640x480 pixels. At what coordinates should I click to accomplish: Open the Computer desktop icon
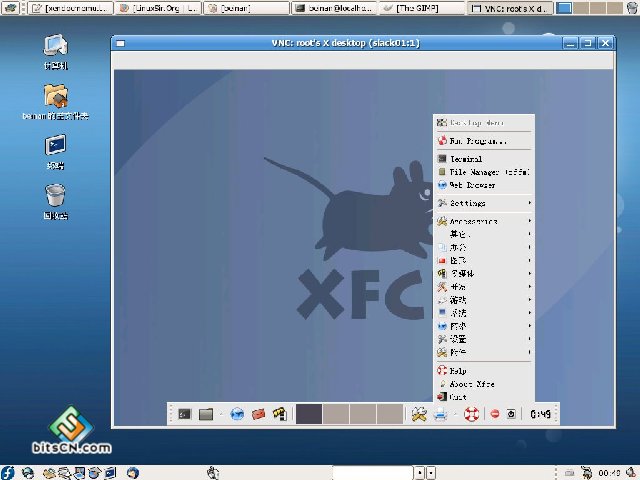point(56,52)
